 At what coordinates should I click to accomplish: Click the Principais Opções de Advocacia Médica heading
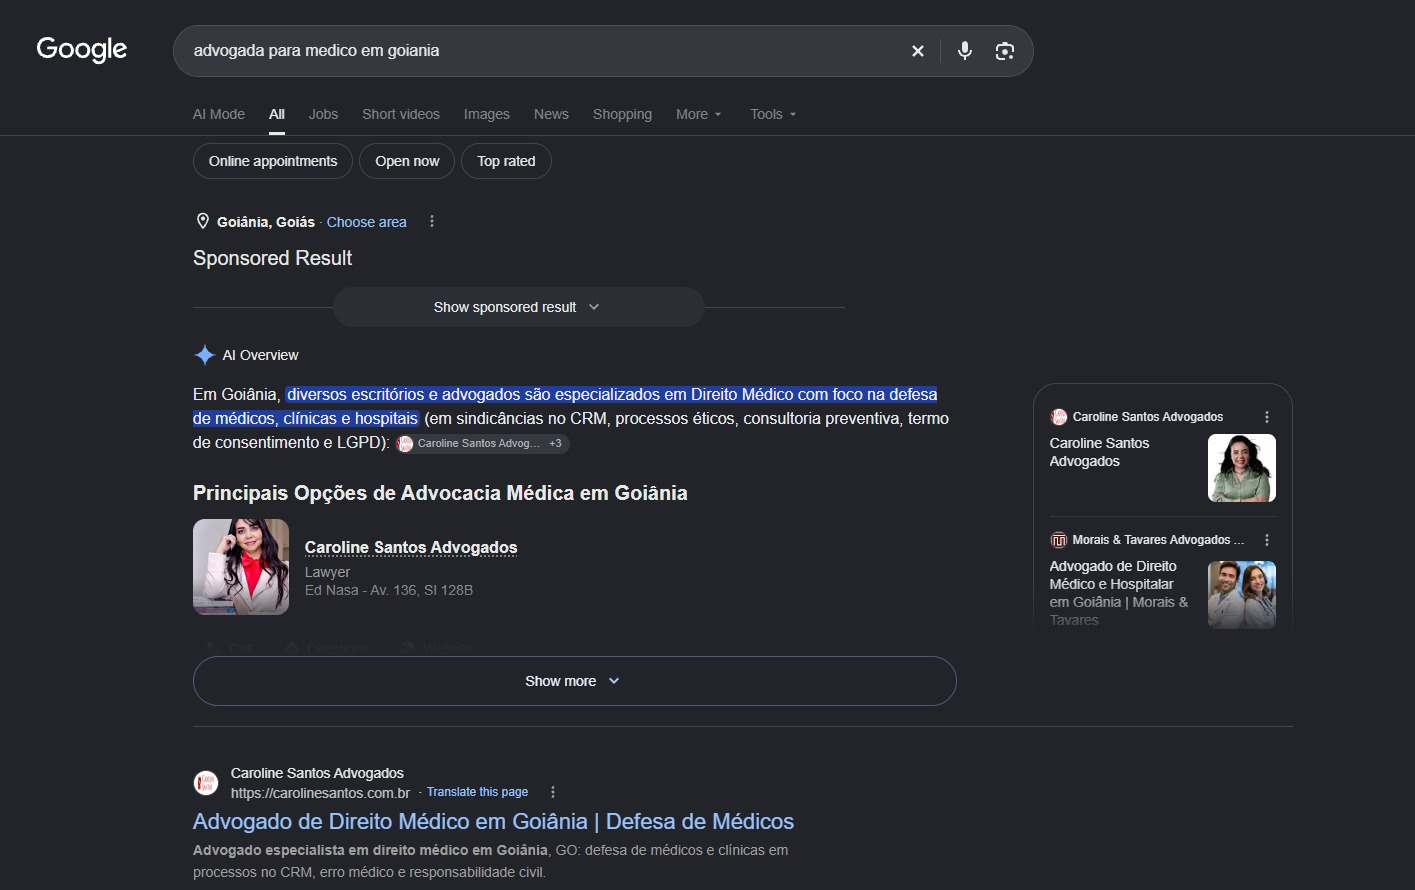pyautogui.click(x=440, y=493)
